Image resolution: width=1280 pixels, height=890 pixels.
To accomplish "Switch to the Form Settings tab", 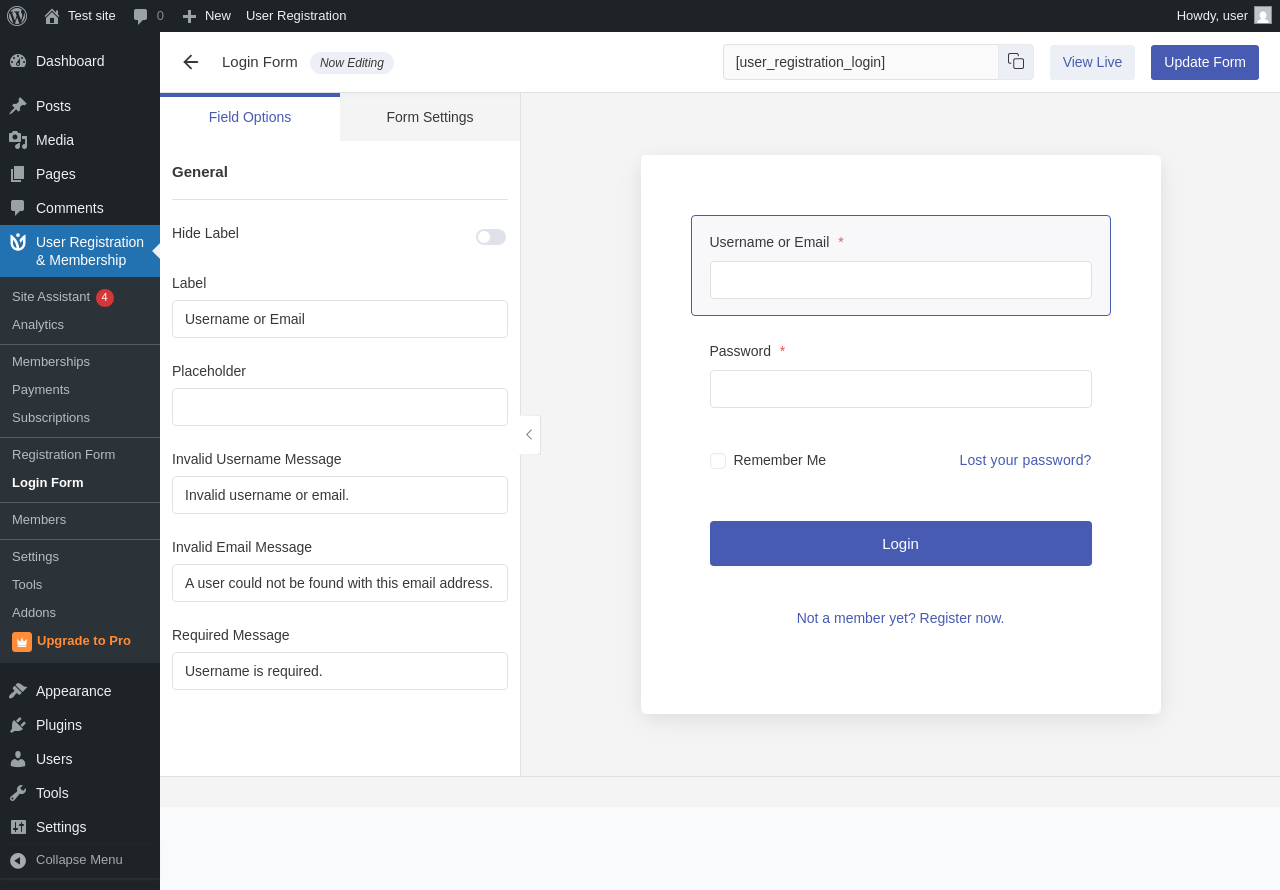I will click(430, 117).
